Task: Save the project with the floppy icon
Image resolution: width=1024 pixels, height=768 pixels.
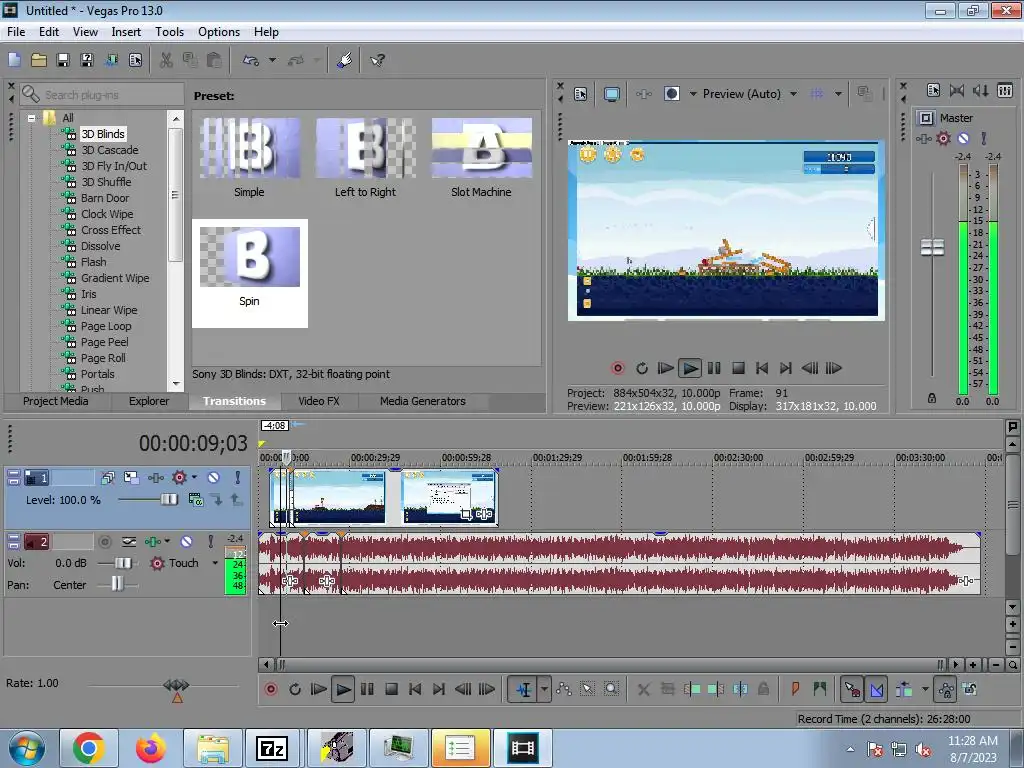Action: [63, 60]
